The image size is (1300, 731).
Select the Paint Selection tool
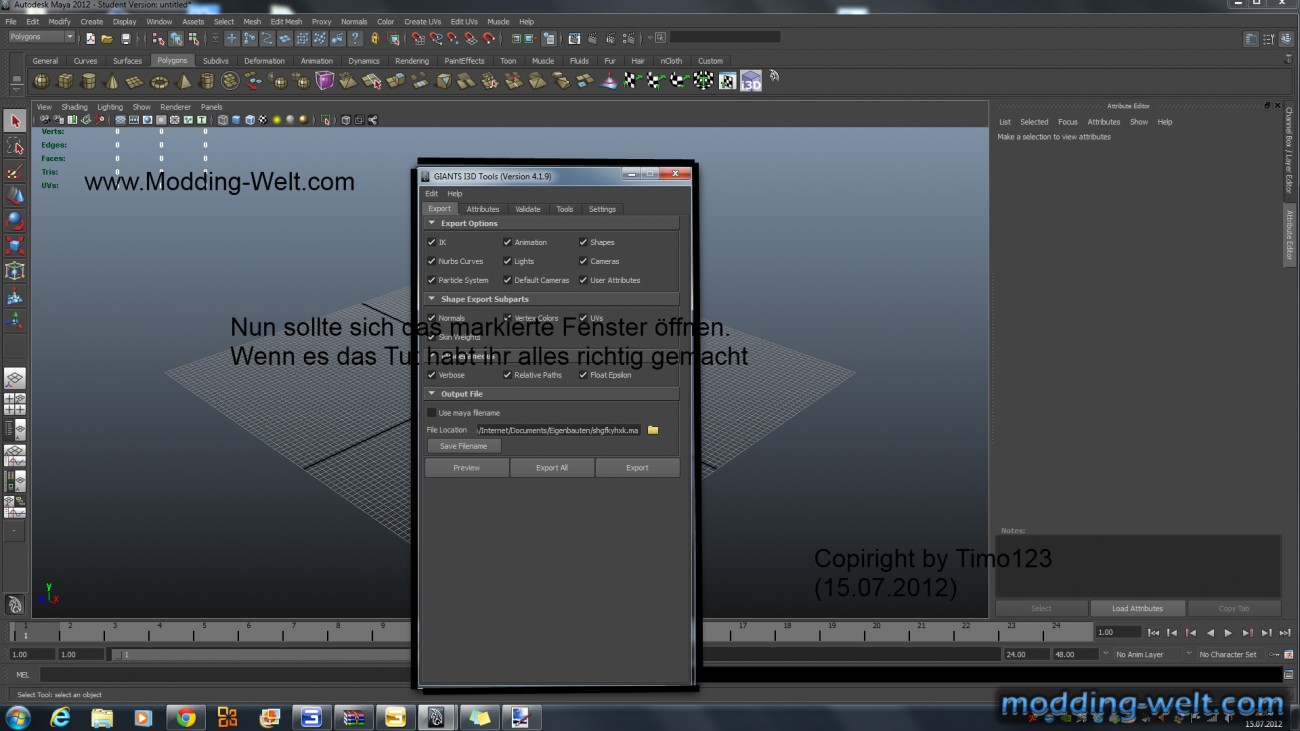14,171
